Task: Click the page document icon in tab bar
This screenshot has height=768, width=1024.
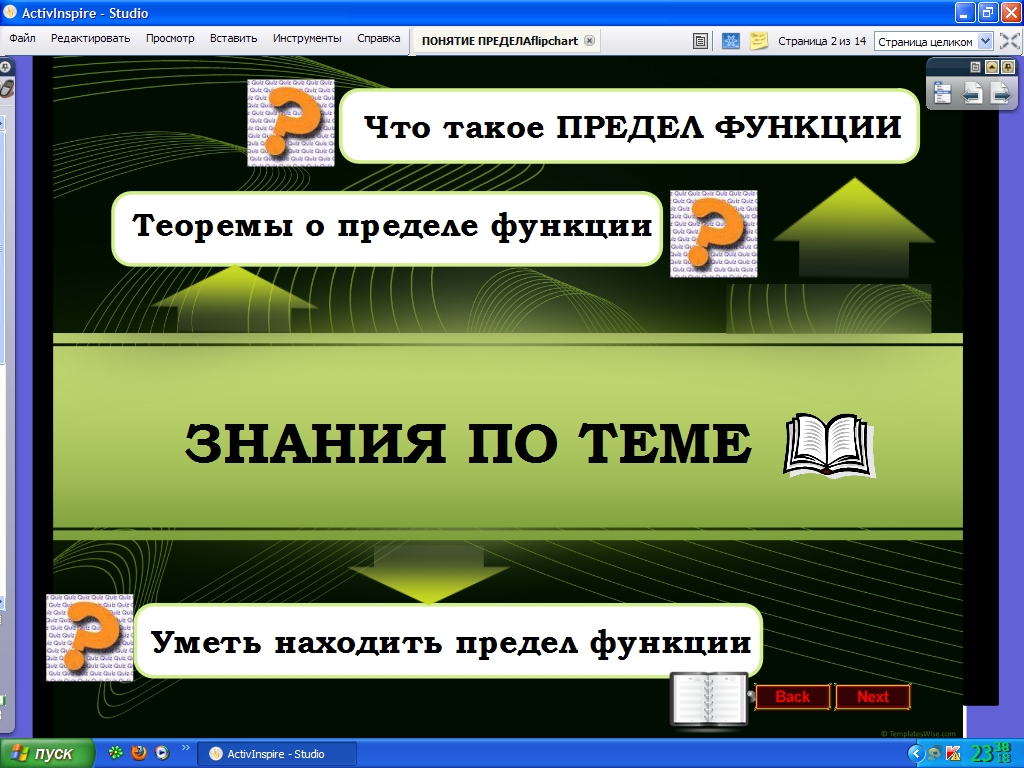Action: [701, 41]
